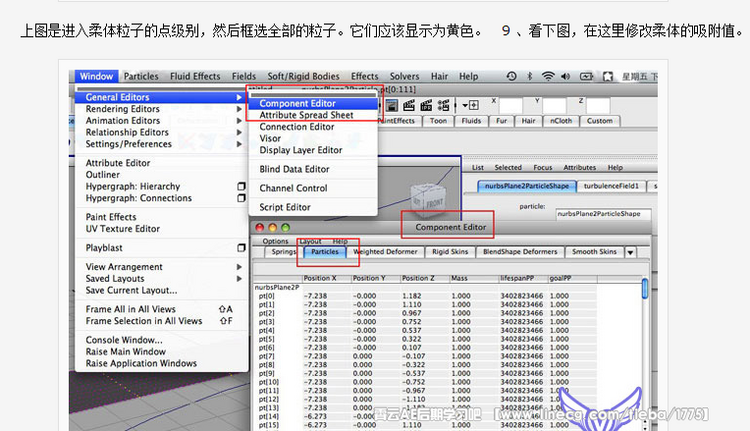
Task: Select the Fluids shelf tab
Action: pyautogui.click(x=471, y=121)
